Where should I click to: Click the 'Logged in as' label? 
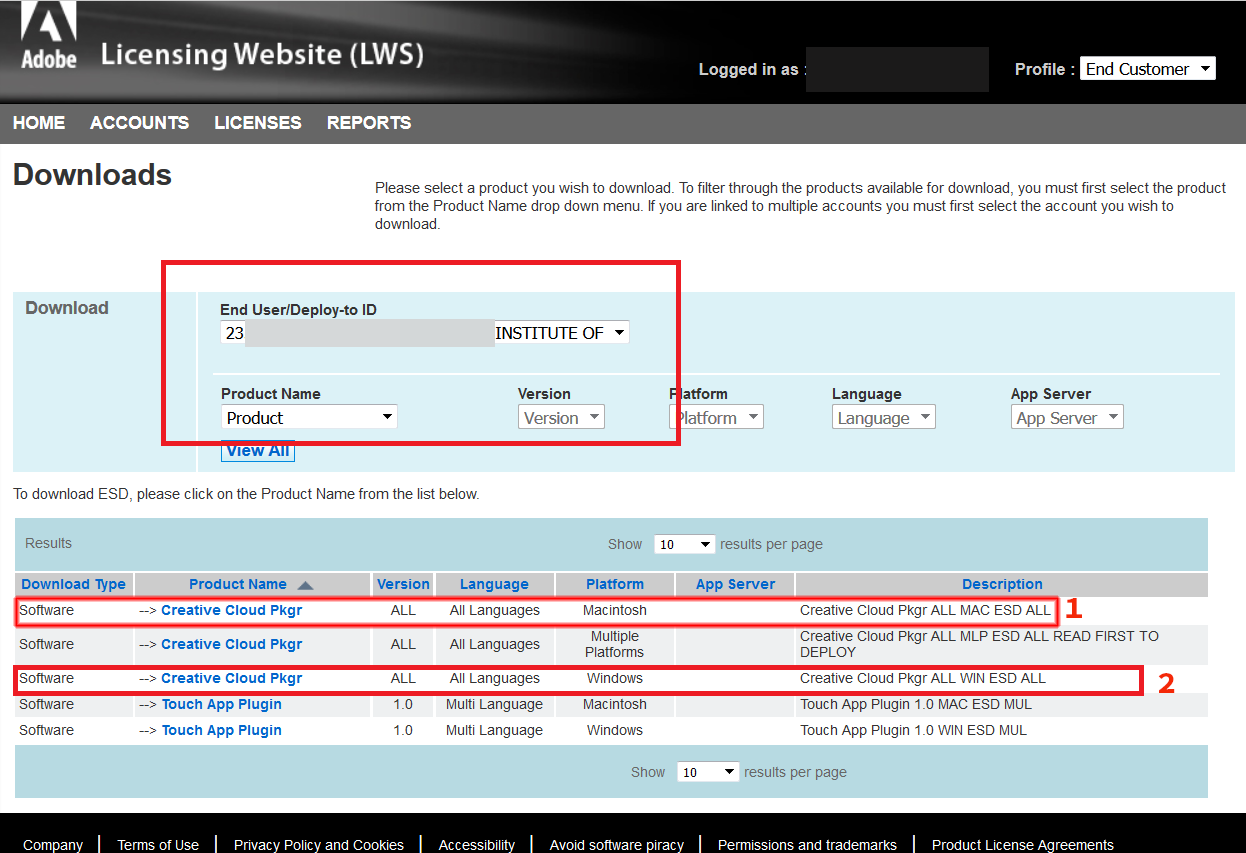tap(749, 69)
